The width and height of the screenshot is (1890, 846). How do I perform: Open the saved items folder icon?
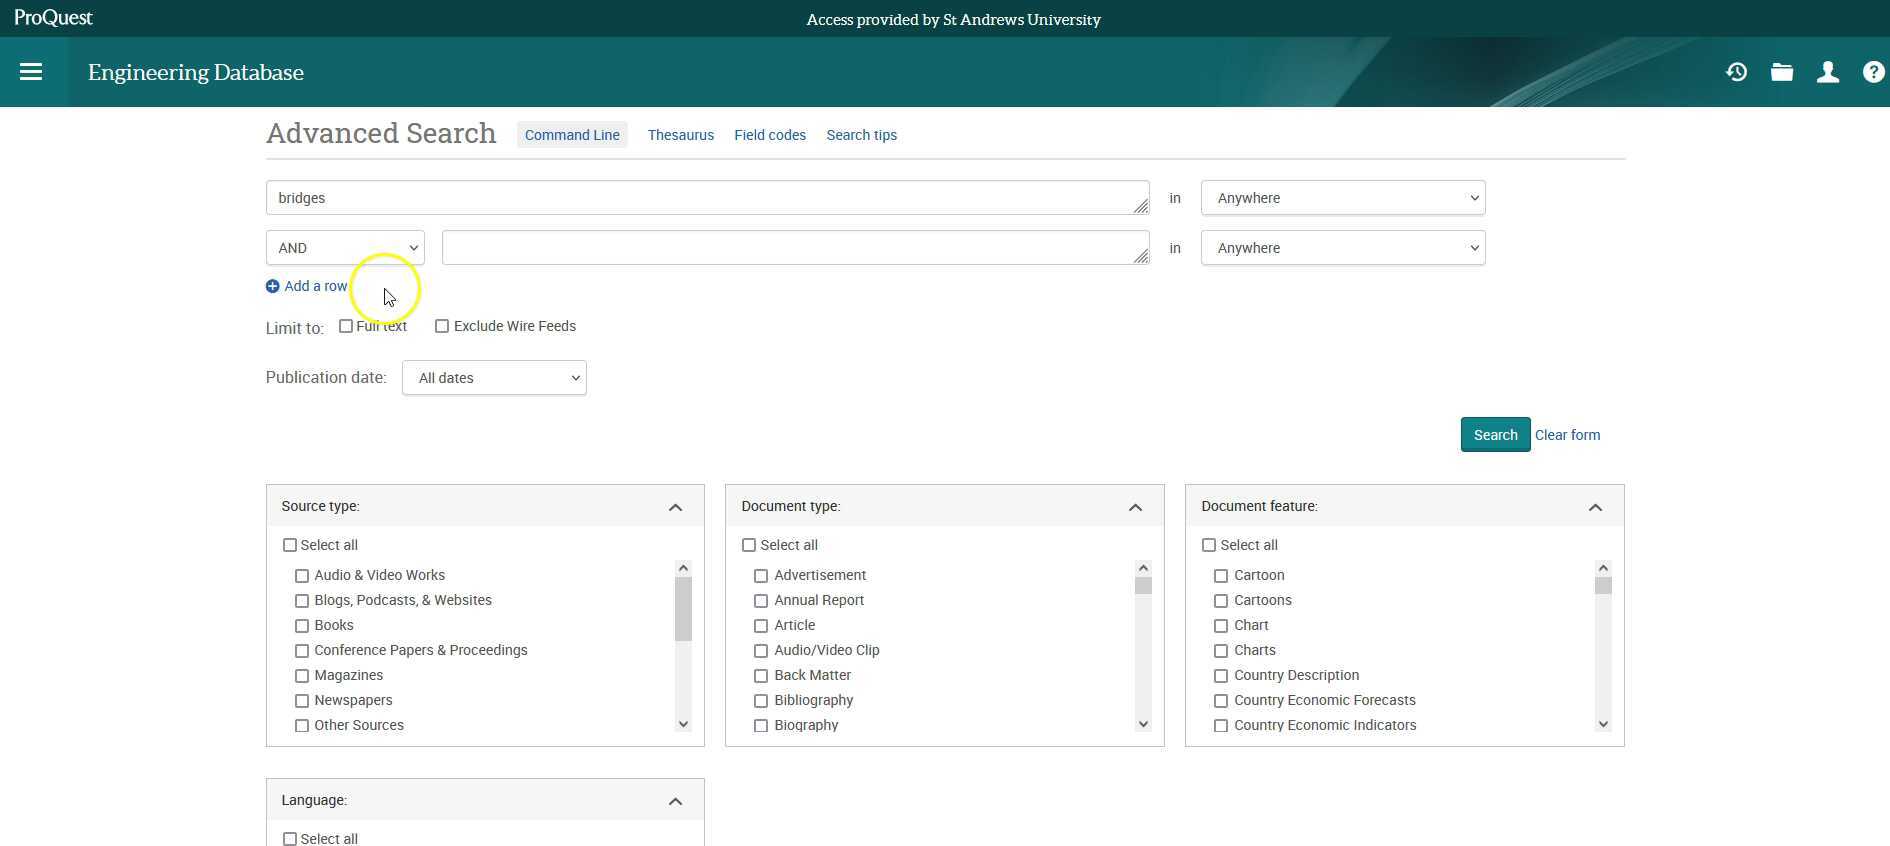tap(1781, 72)
